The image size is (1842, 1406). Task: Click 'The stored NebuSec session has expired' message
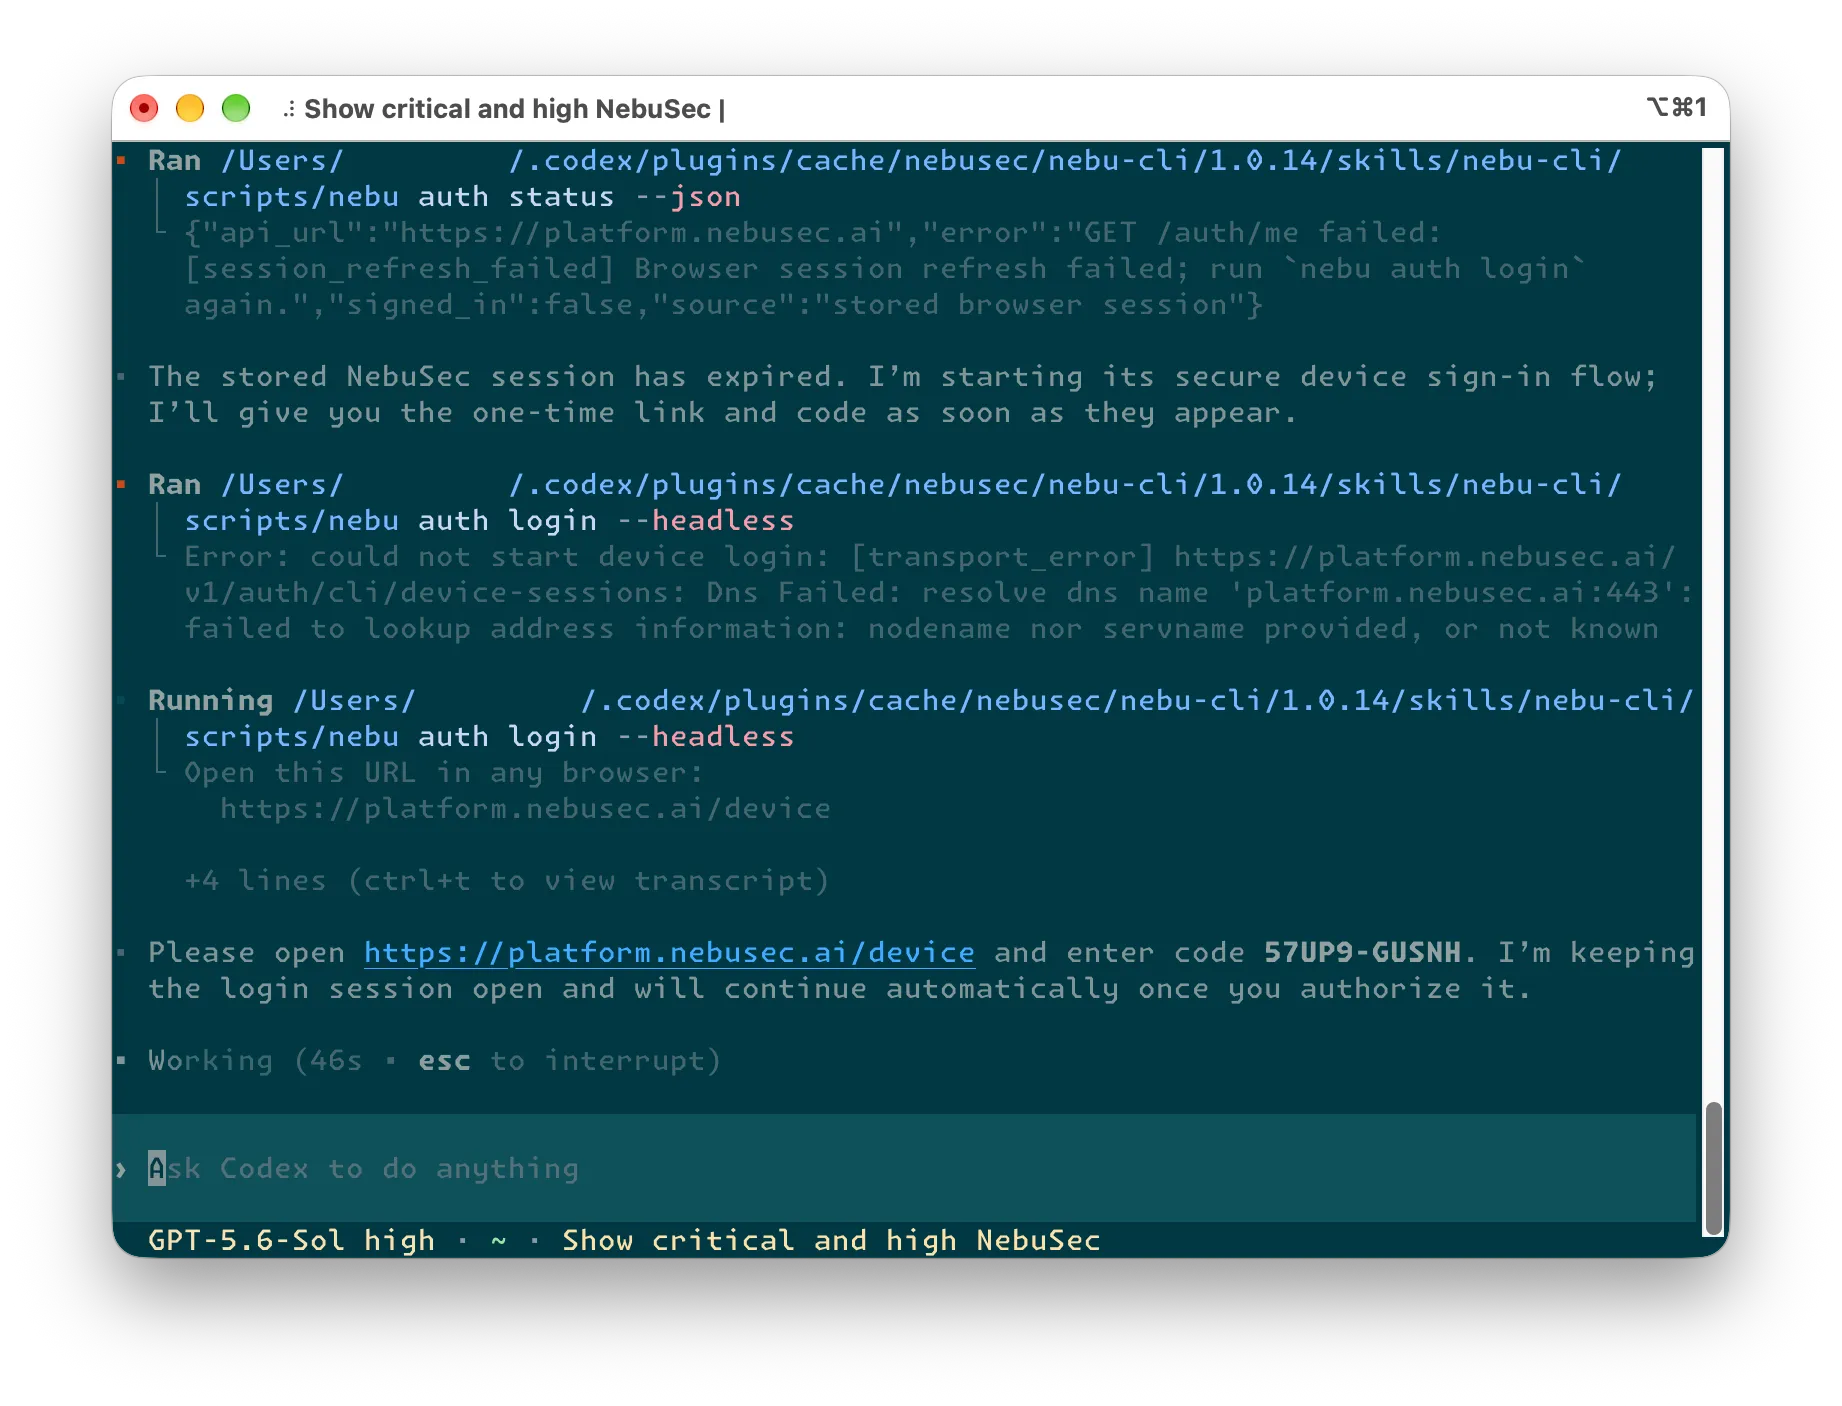click(497, 377)
